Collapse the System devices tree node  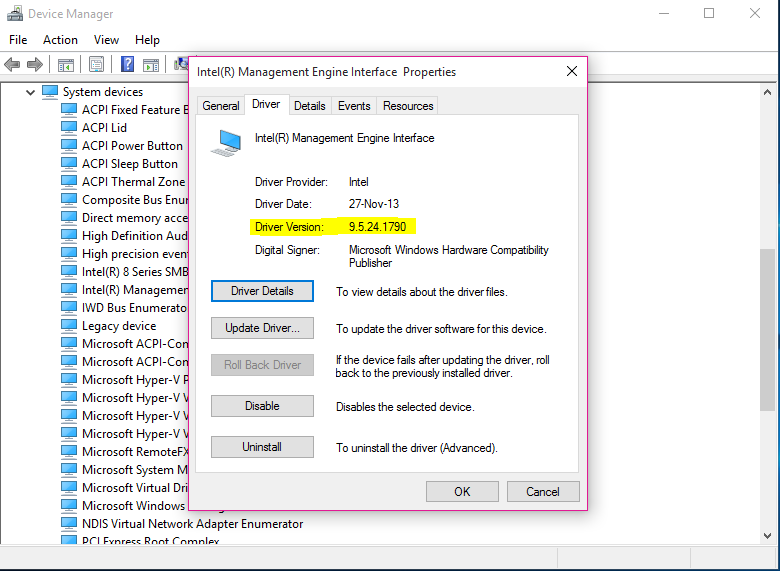click(30, 93)
